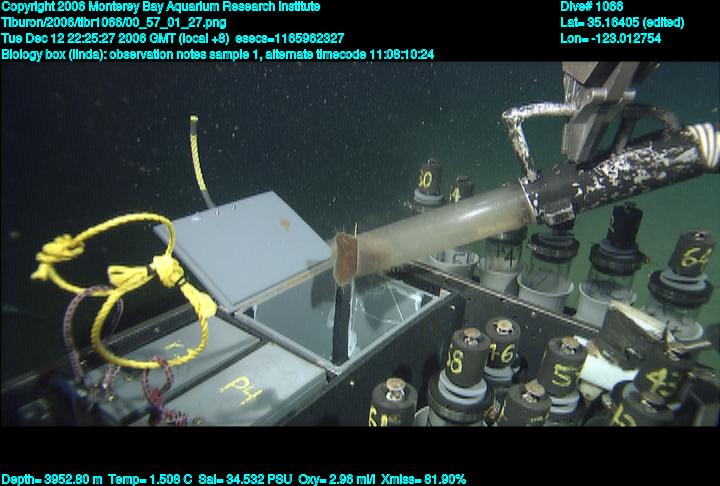
Task: Select the Xmiss= 81.90% reading
Action: 423,480
